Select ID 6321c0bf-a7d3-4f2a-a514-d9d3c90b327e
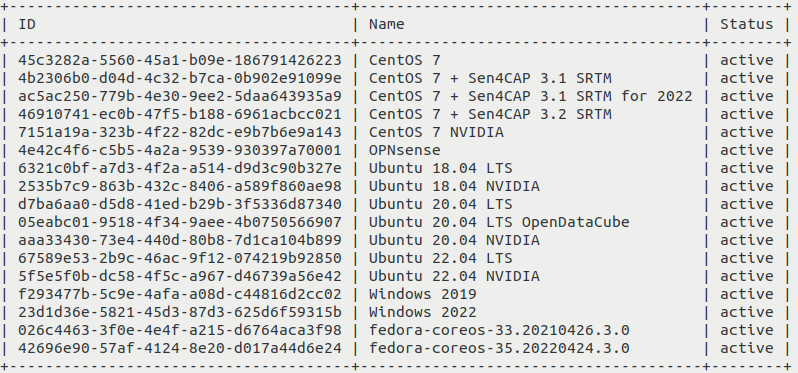The height and width of the screenshot is (373, 798). click(x=180, y=168)
